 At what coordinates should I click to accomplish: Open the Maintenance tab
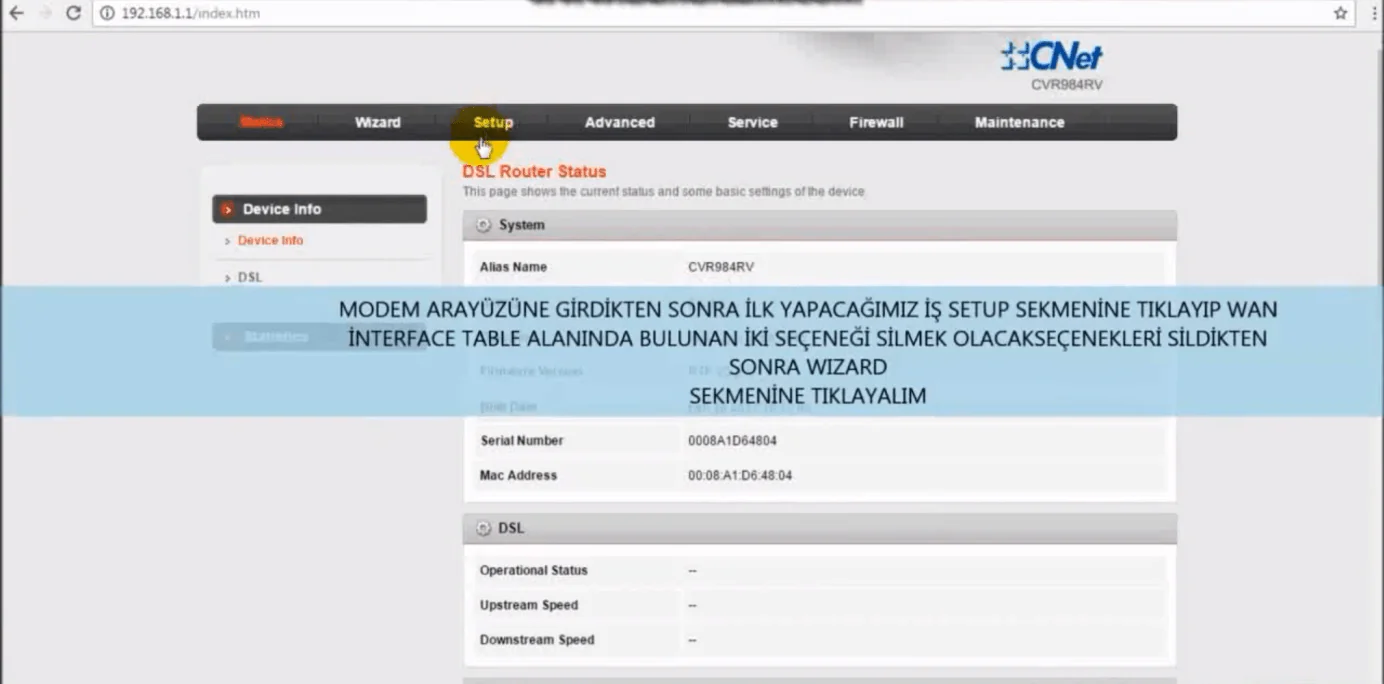(x=1019, y=122)
